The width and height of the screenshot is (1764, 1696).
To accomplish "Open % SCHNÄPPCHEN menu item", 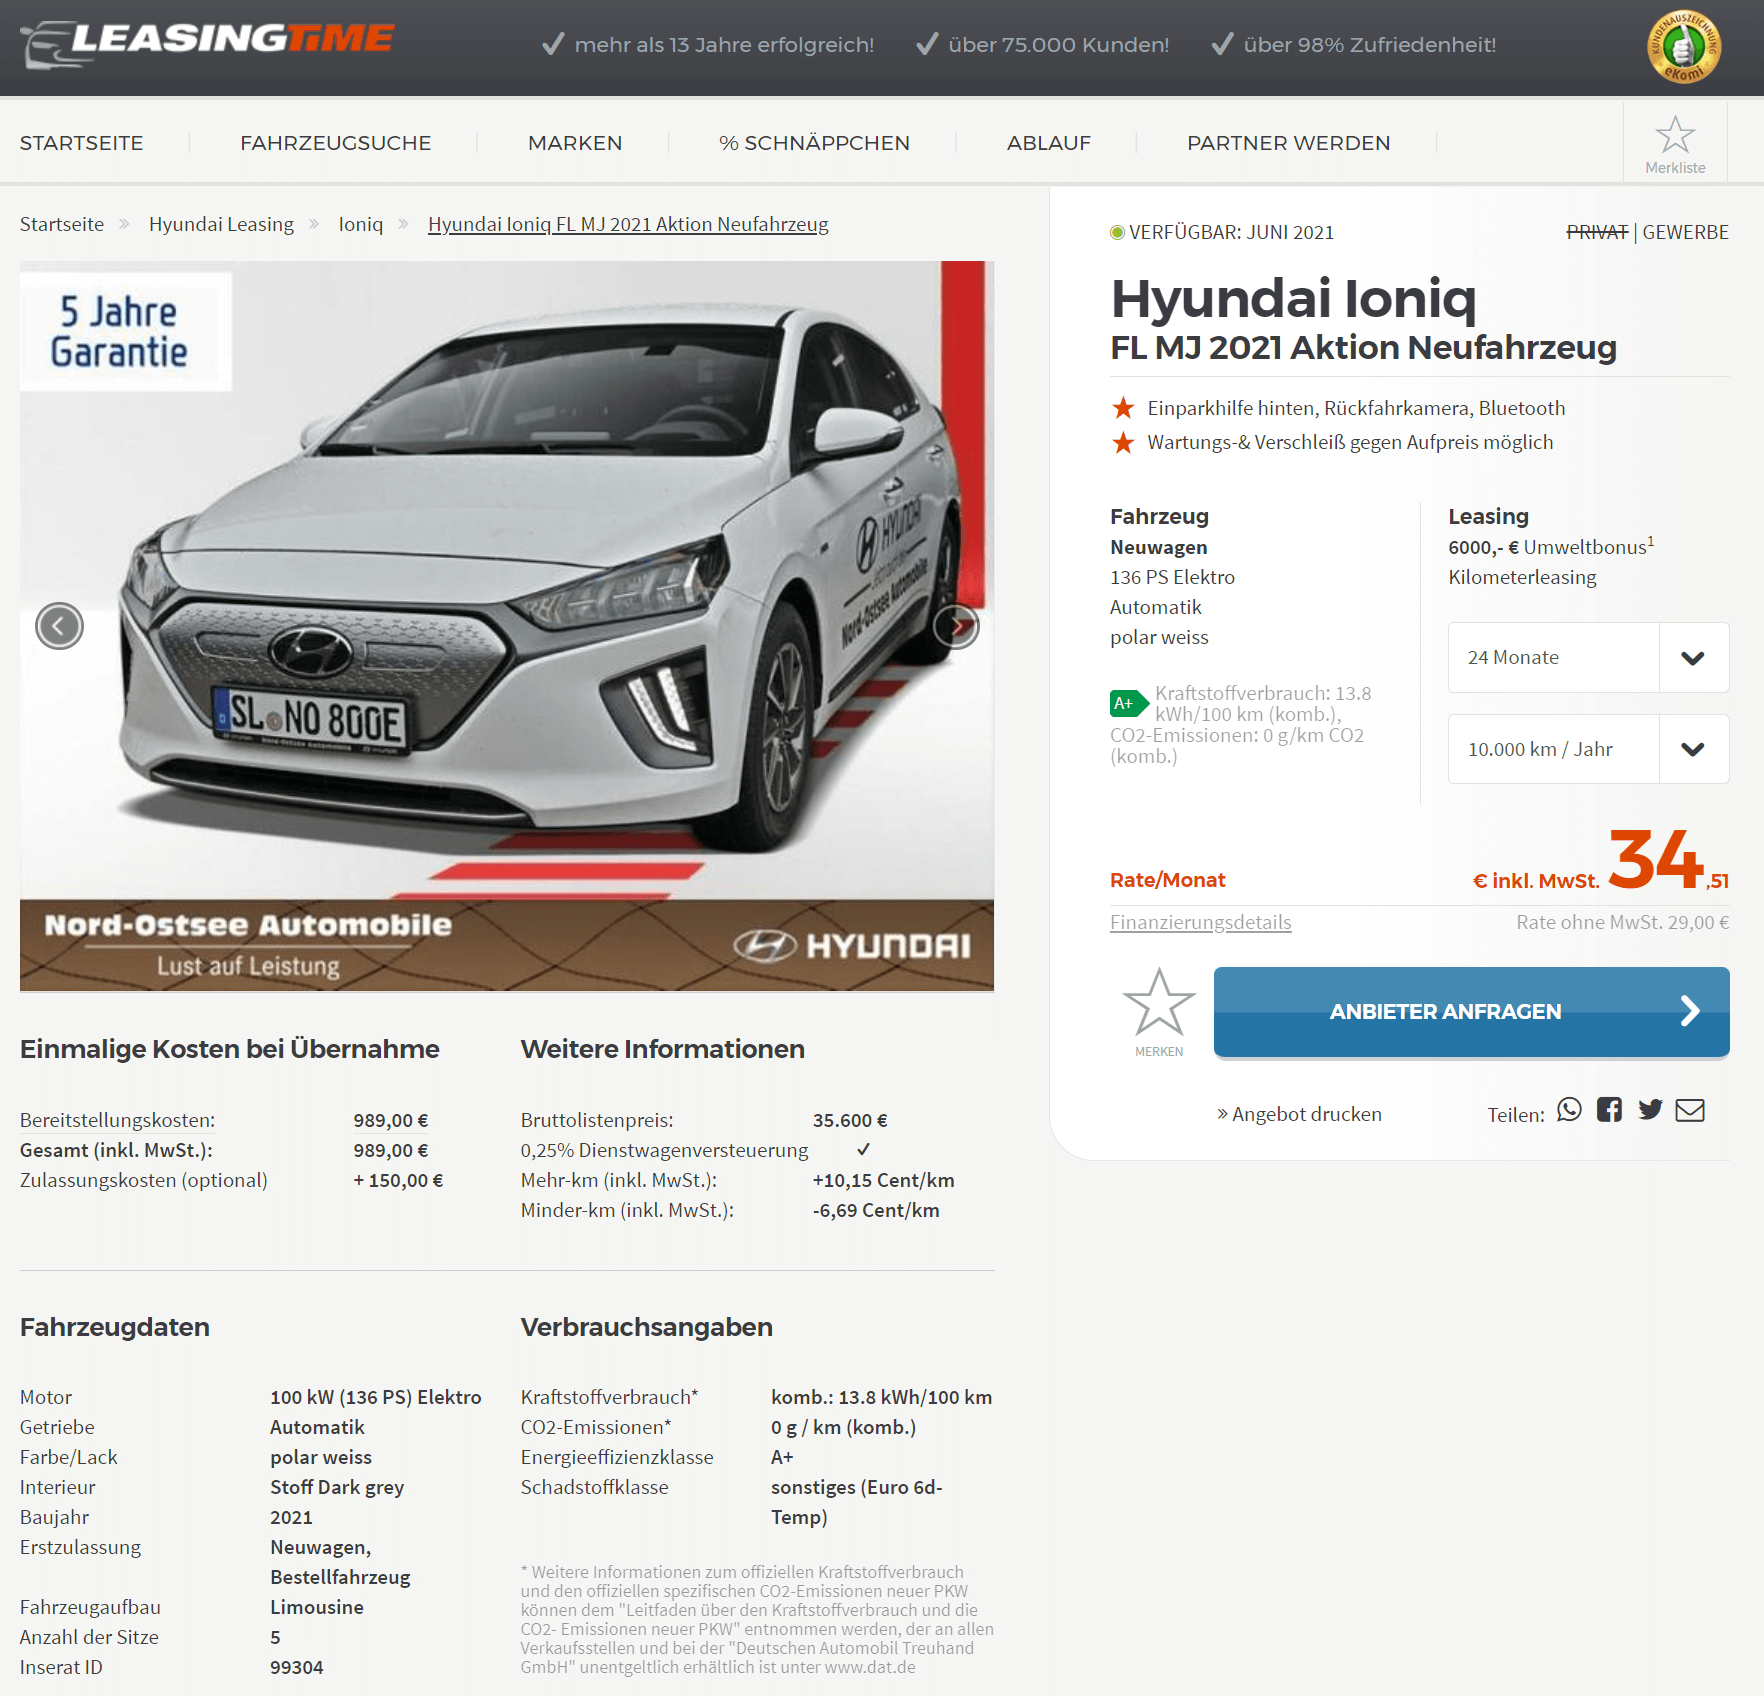I will pos(814,143).
